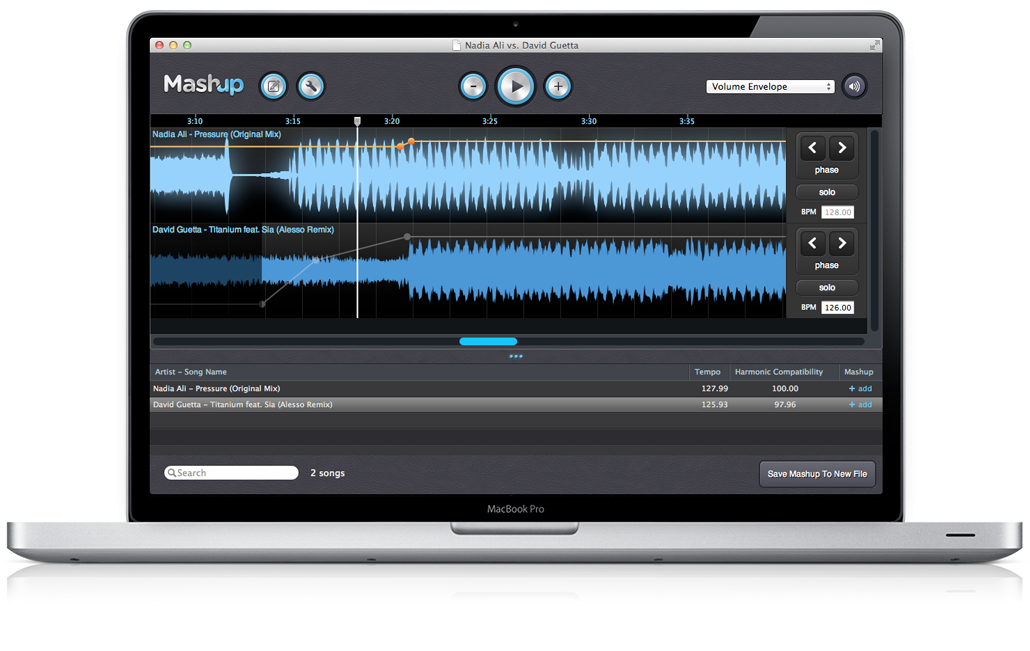Click the harmonic compatibility value 97.96
The height and width of the screenshot is (651, 1030).
[x=785, y=405]
